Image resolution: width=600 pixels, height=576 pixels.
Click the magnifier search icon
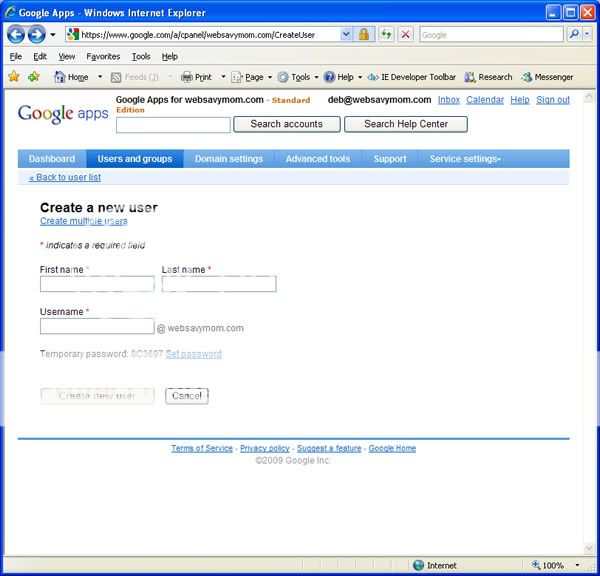tap(574, 34)
